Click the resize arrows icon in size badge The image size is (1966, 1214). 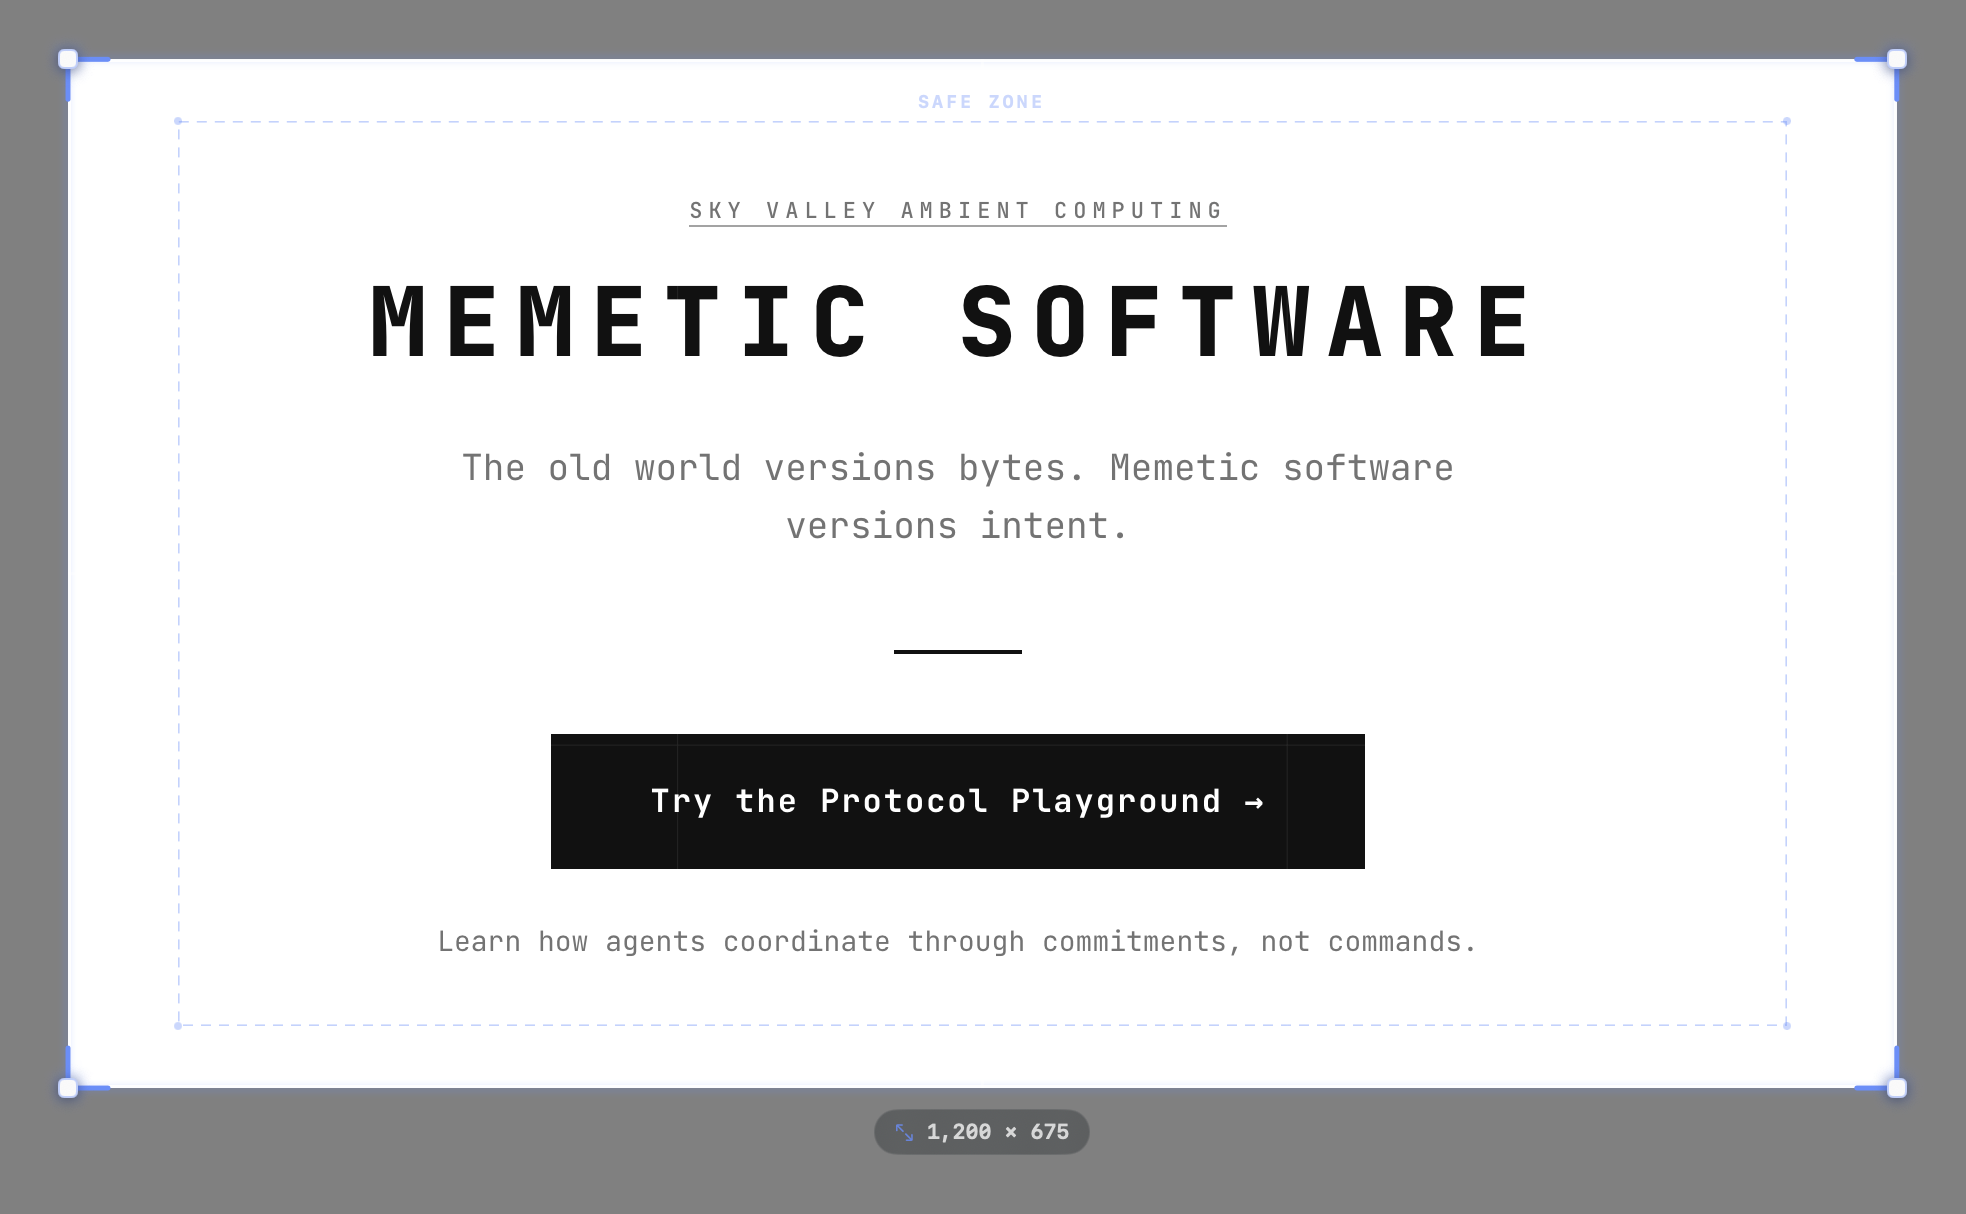(904, 1132)
